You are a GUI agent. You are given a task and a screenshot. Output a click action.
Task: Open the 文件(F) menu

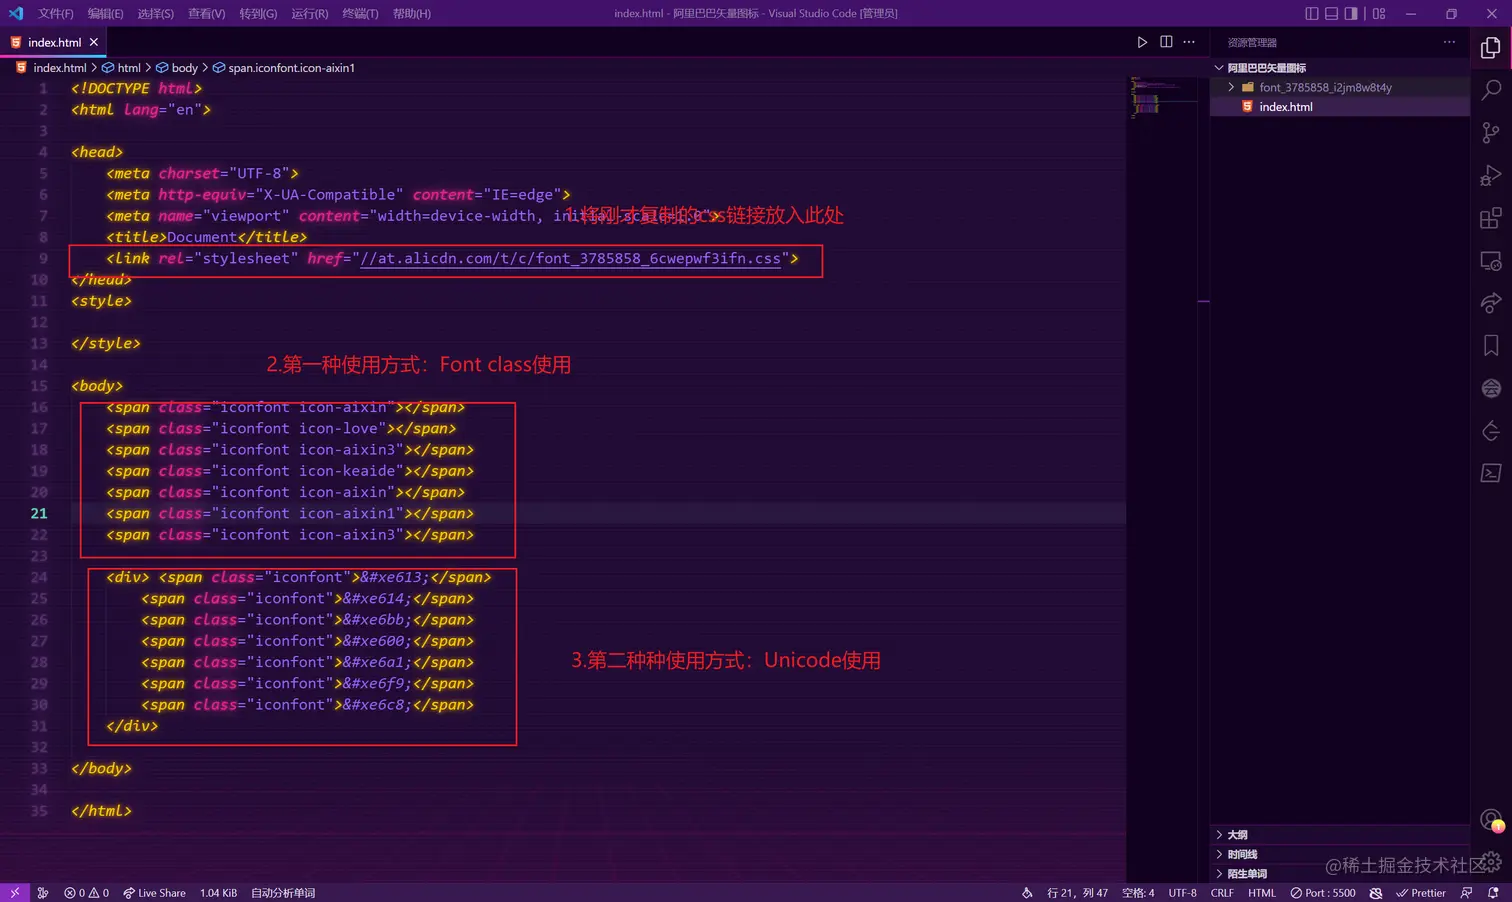(x=55, y=13)
